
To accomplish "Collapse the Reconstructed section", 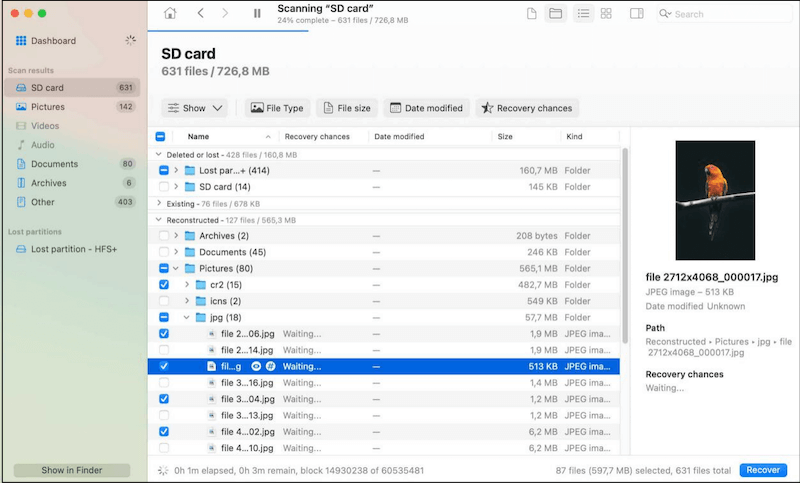I will click(x=159, y=219).
